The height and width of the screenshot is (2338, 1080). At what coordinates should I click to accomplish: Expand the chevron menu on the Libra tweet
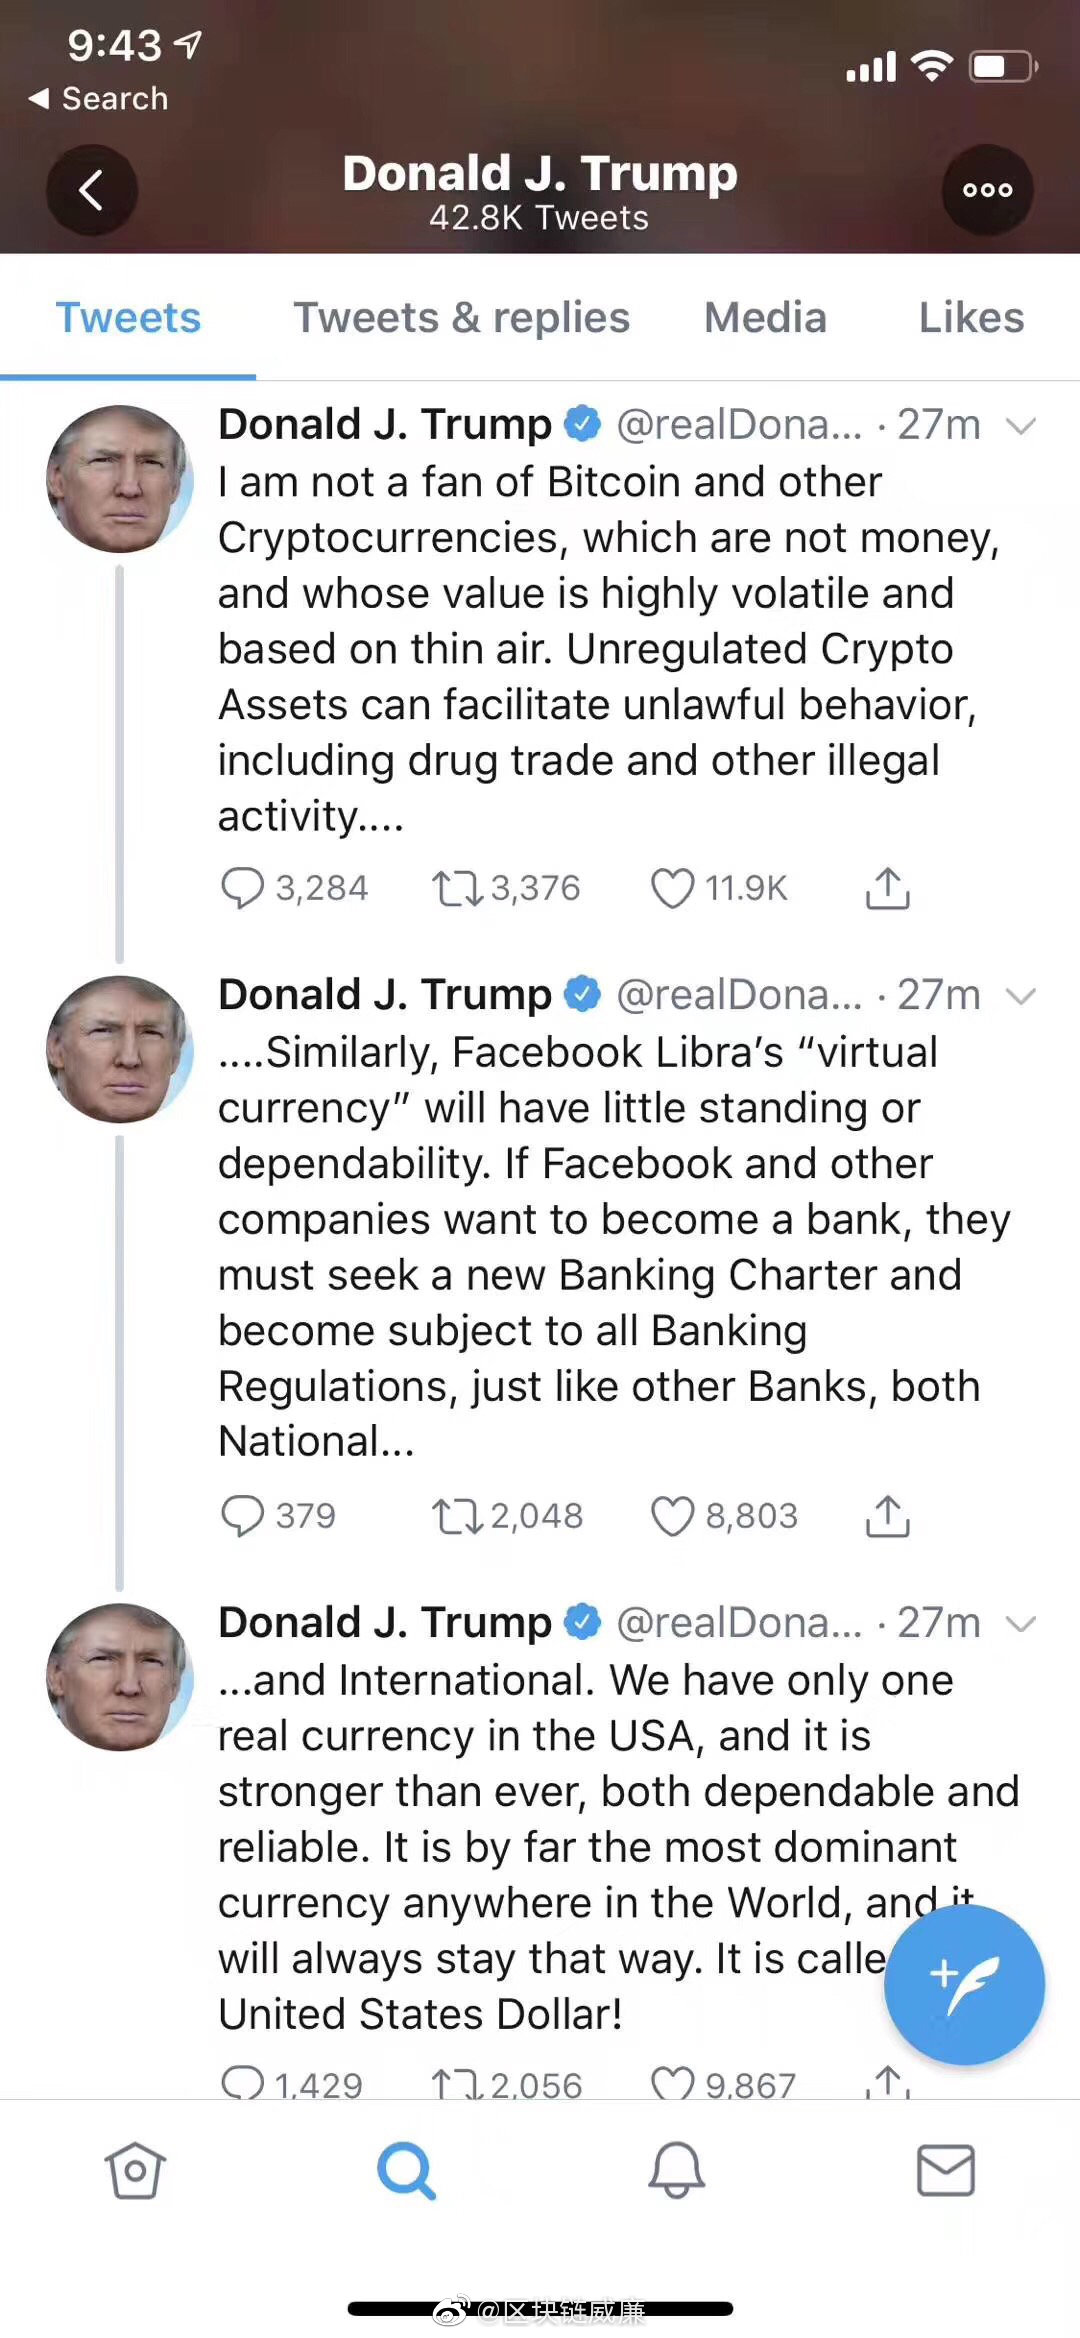click(1021, 996)
